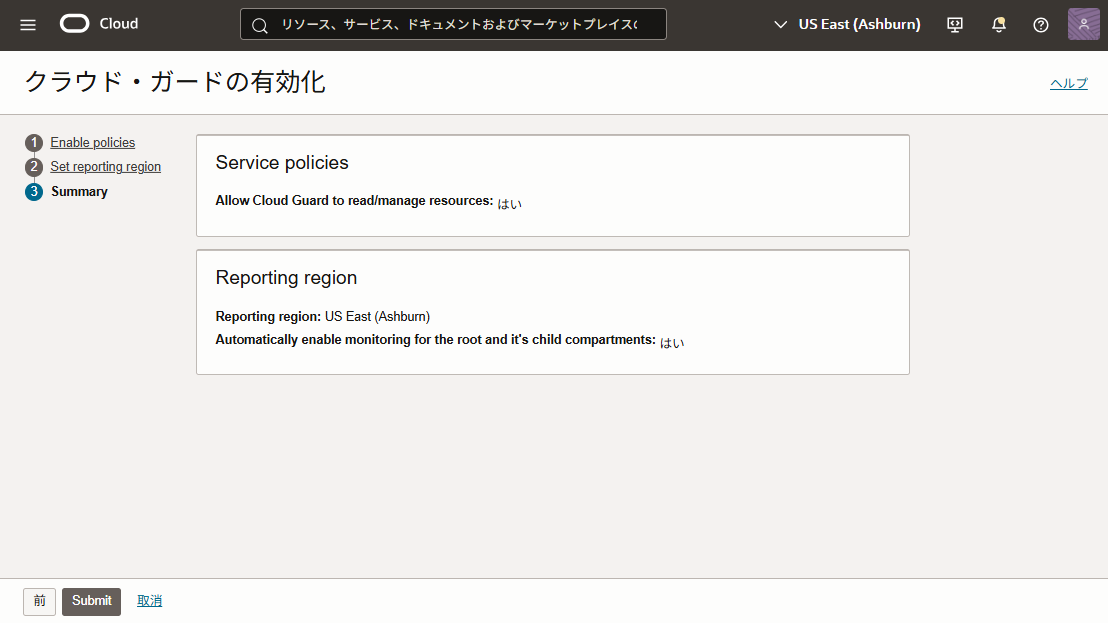Submit the Cloud Guard enablement
1108x623 pixels.
click(x=91, y=601)
